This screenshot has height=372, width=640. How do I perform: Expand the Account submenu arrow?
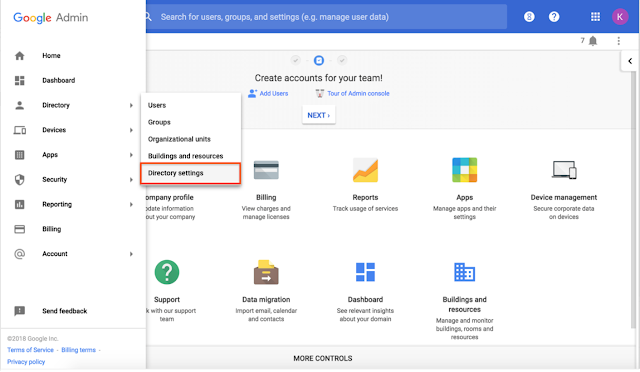click(131, 254)
